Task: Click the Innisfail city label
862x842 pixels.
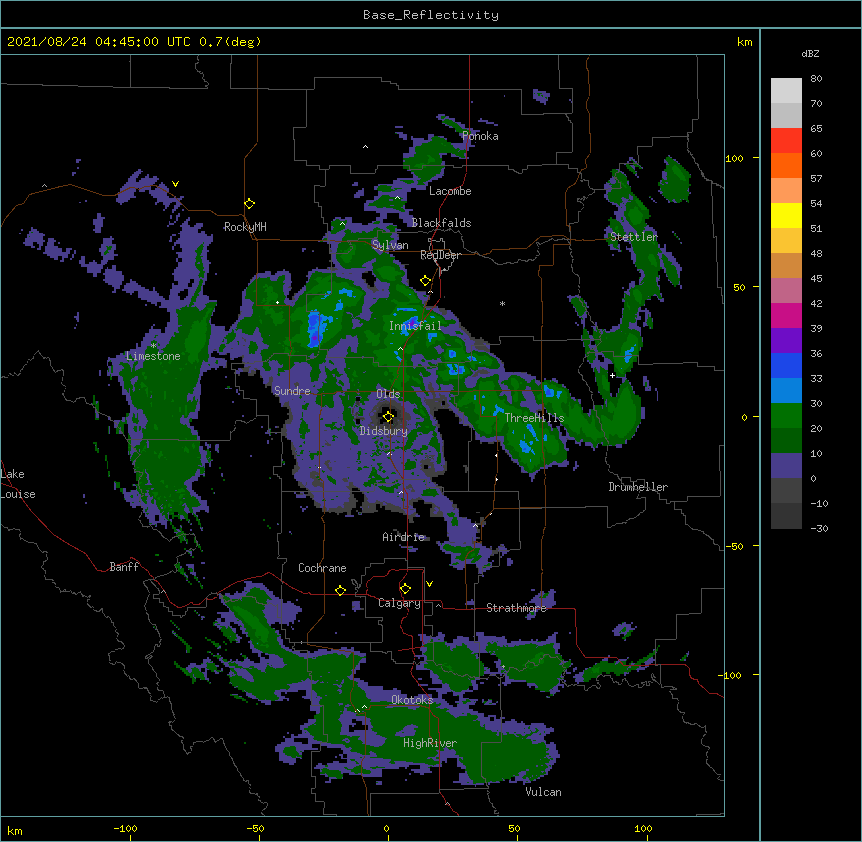Action: click(415, 326)
